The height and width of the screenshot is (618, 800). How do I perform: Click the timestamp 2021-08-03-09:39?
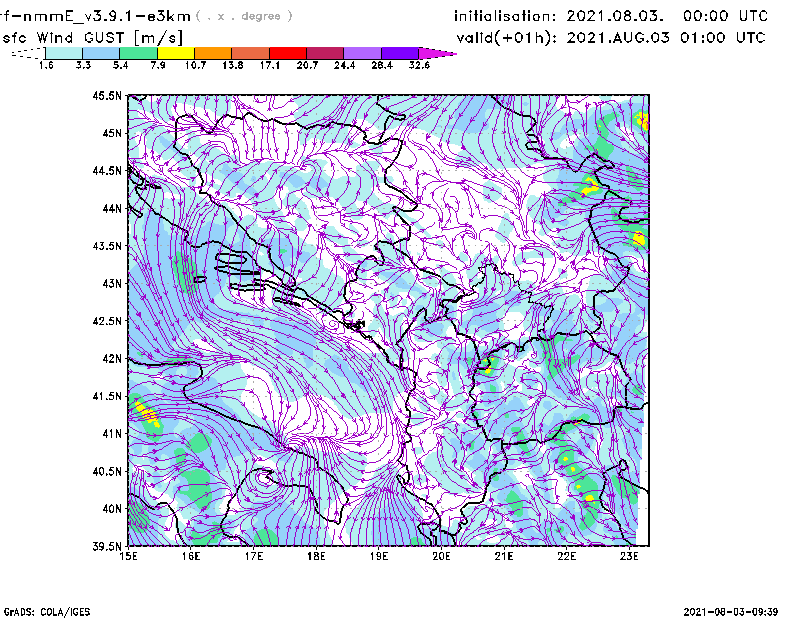coord(731,612)
